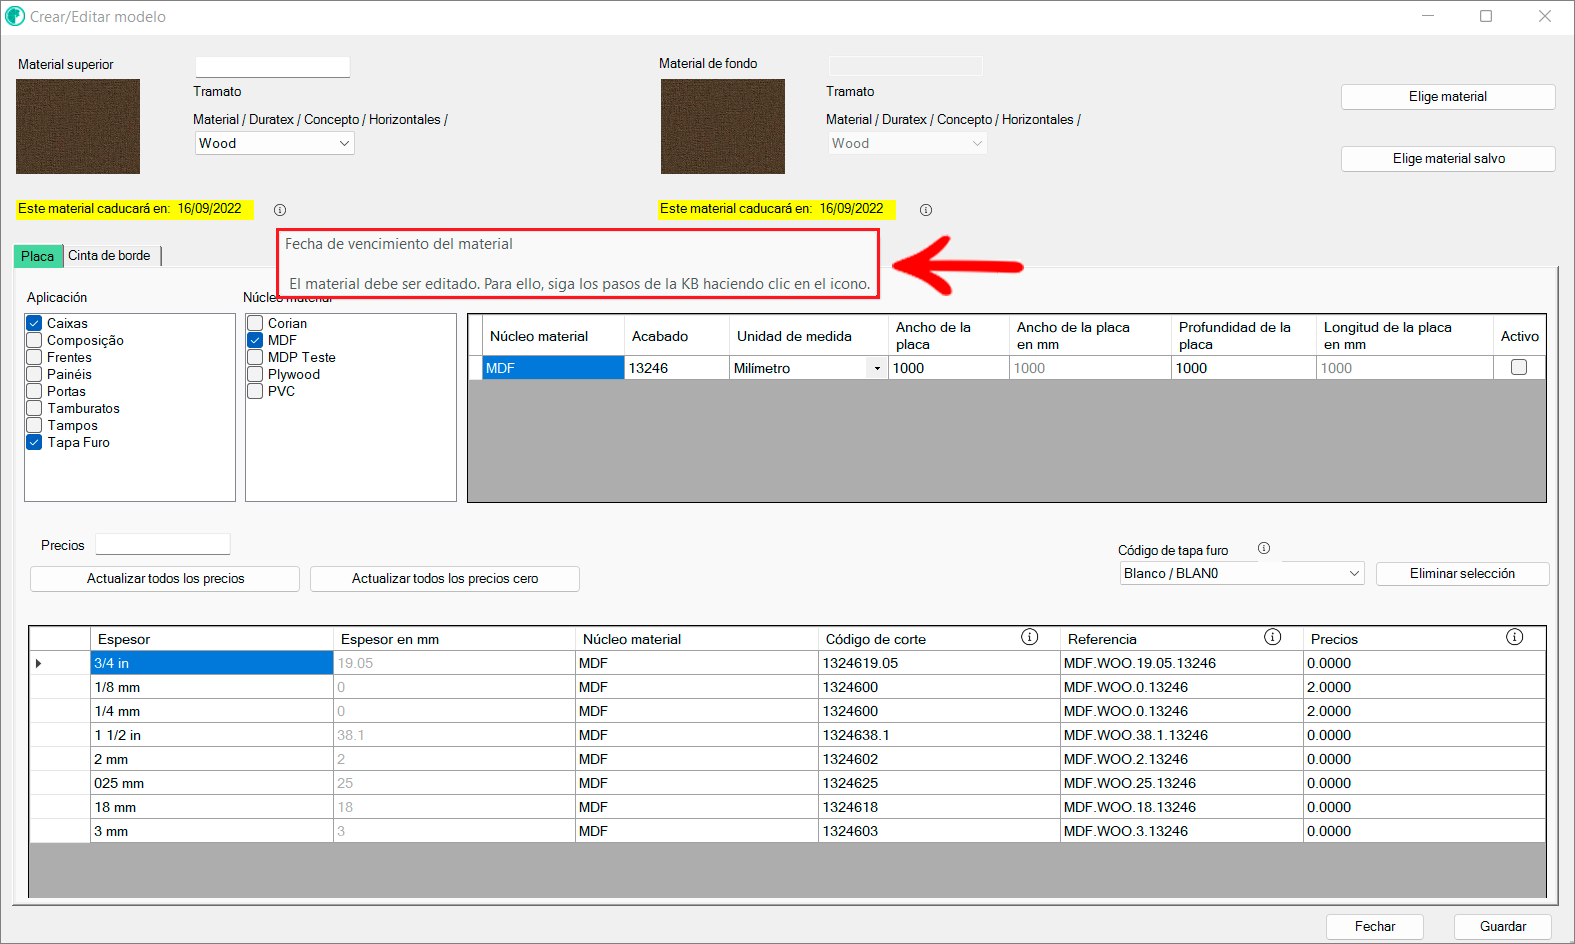Click info icon next to Código de tapa furo
The height and width of the screenshot is (944, 1575).
(1264, 548)
